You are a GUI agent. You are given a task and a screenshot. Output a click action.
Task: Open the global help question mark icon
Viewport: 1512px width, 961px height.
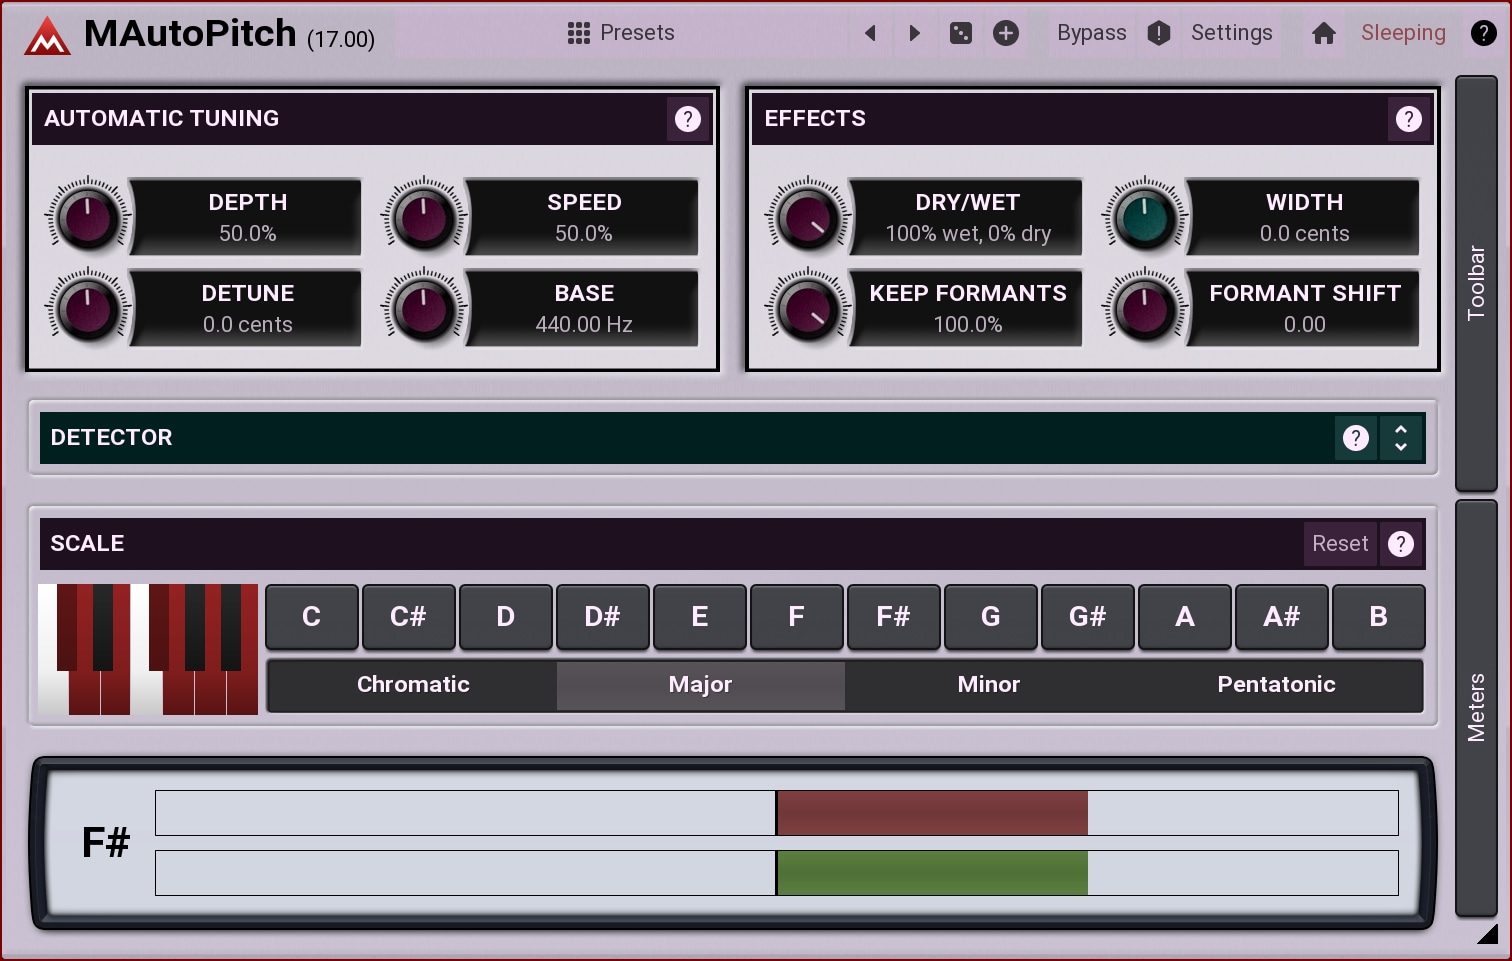(x=1483, y=33)
